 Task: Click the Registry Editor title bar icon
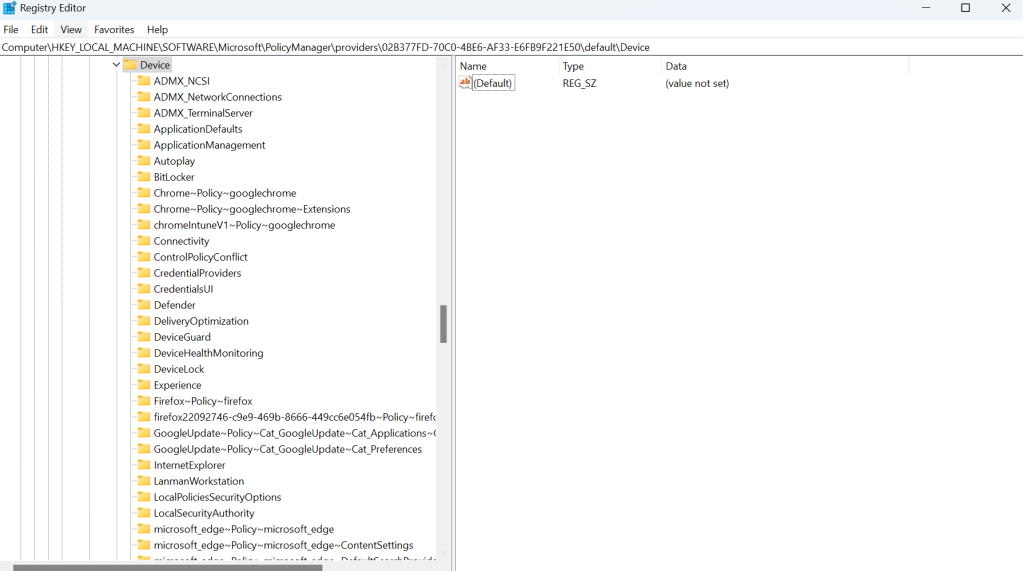(x=9, y=8)
